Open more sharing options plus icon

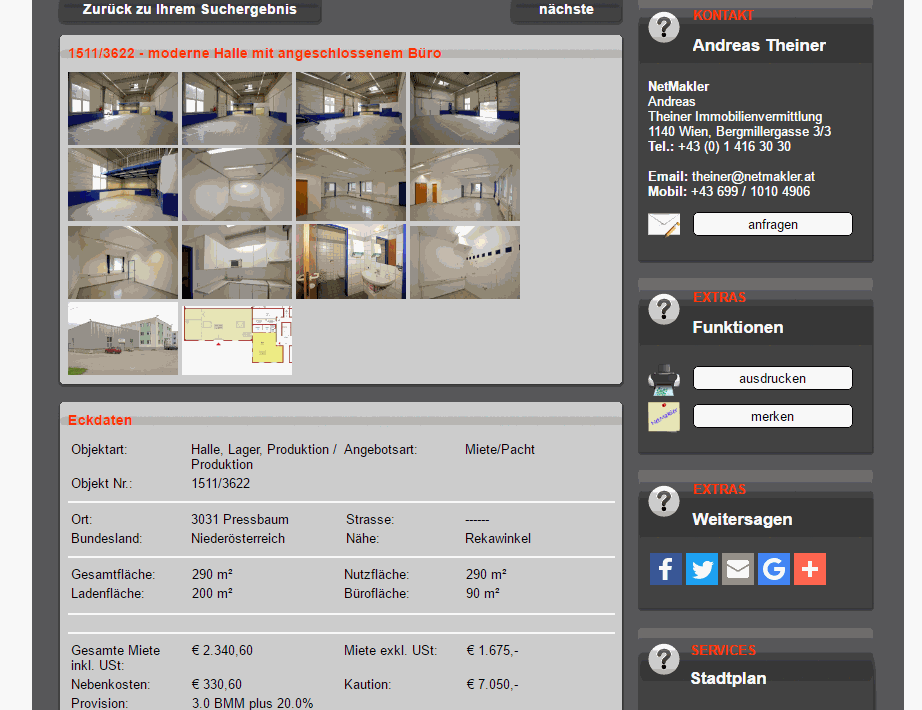pyautogui.click(x=809, y=569)
